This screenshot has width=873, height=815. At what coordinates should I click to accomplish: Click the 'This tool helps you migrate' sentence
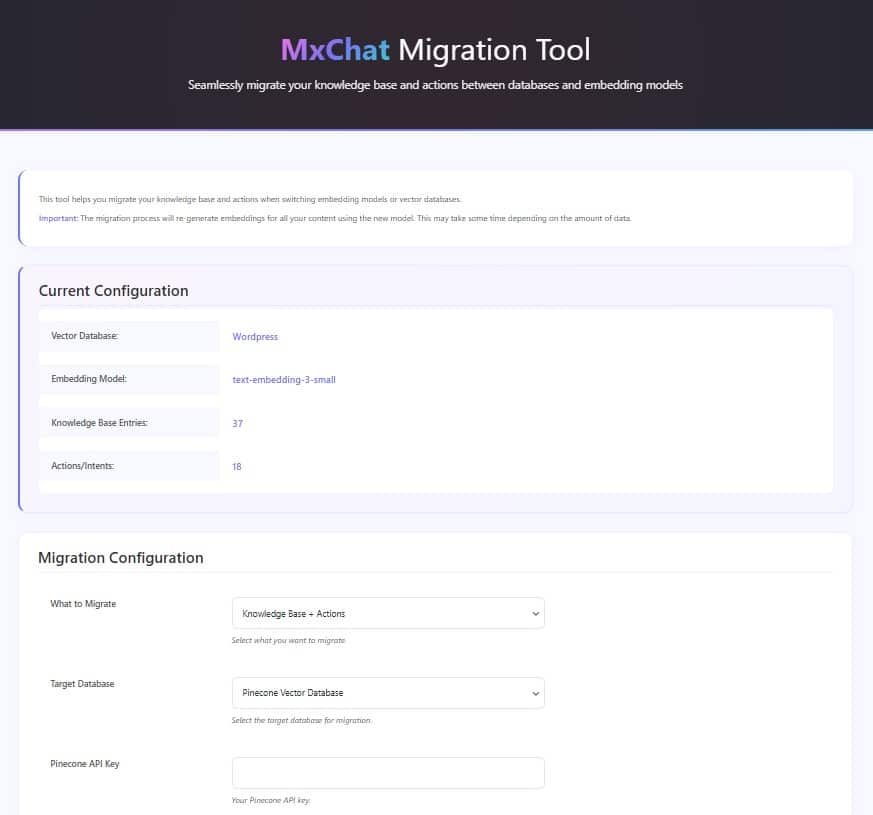pyautogui.click(x=250, y=199)
